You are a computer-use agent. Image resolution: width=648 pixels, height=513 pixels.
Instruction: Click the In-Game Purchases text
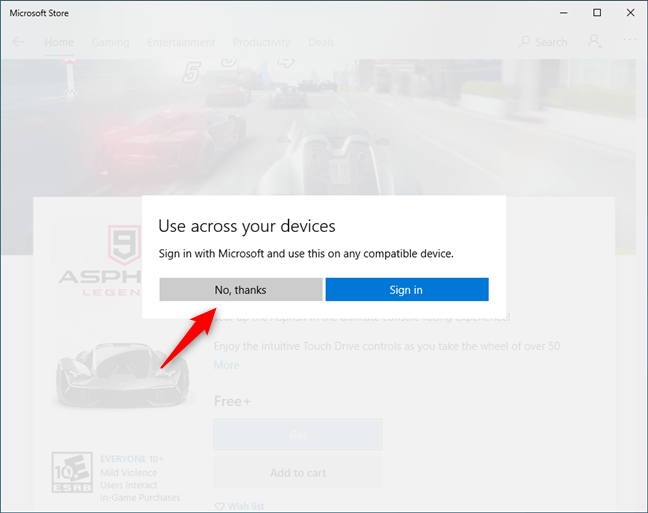tap(140, 497)
